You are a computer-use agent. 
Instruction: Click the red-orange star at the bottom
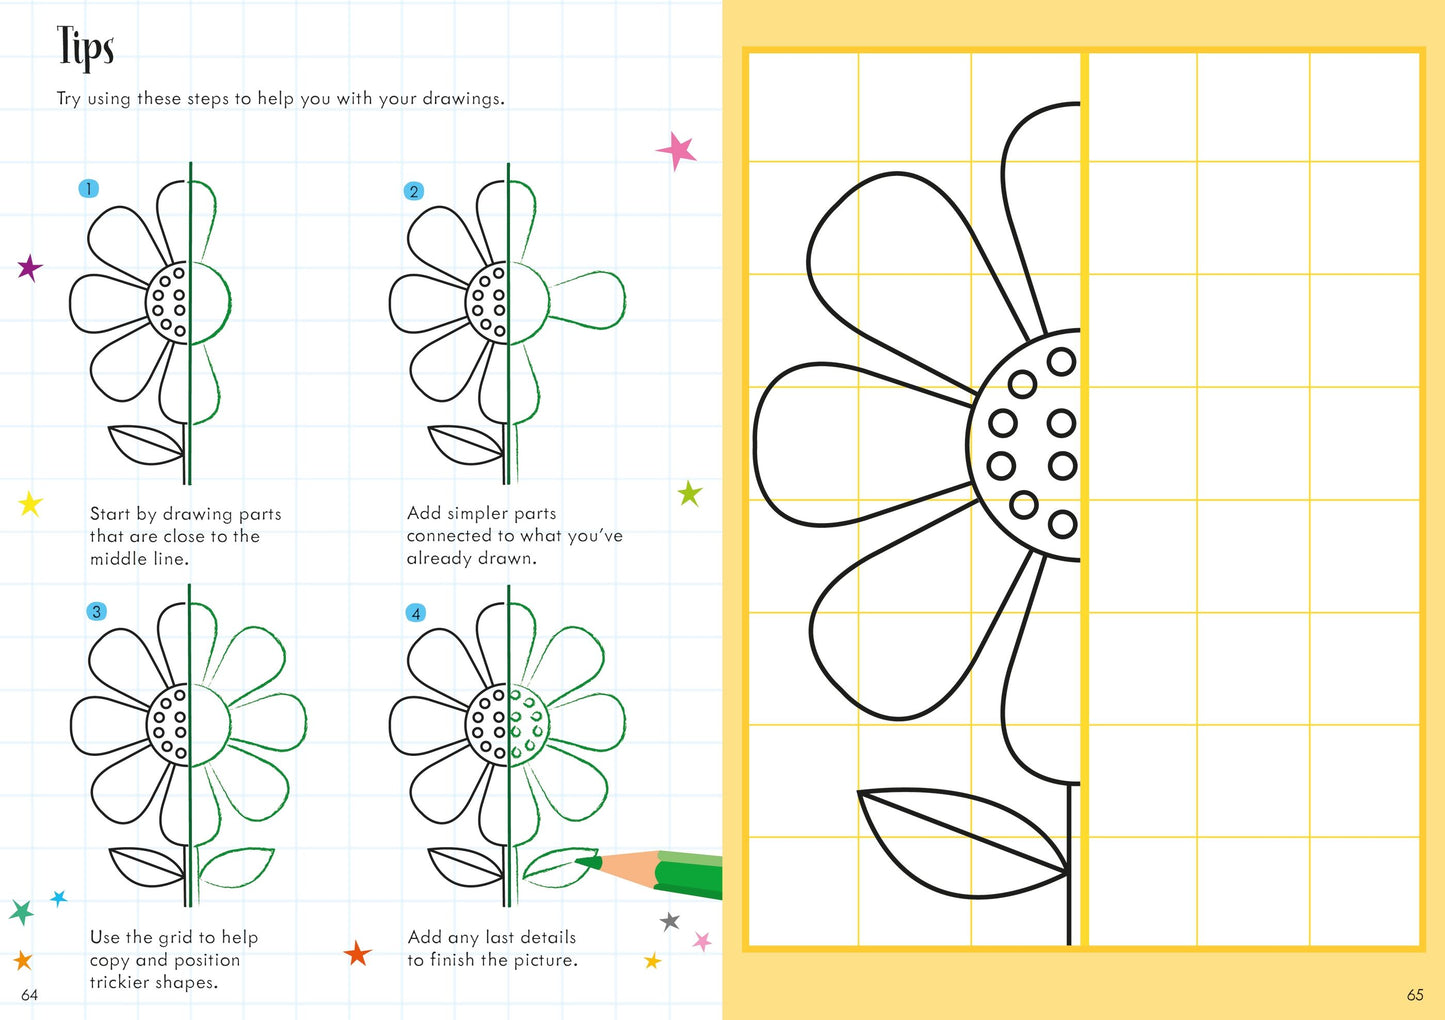(x=357, y=953)
